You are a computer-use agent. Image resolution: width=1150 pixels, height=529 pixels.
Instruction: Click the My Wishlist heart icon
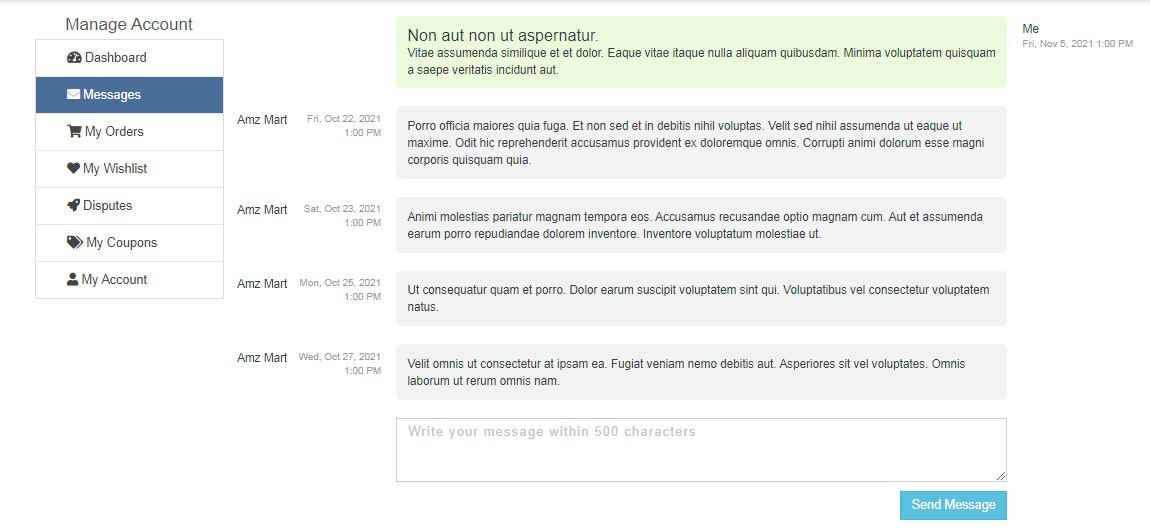pyautogui.click(x=73, y=168)
